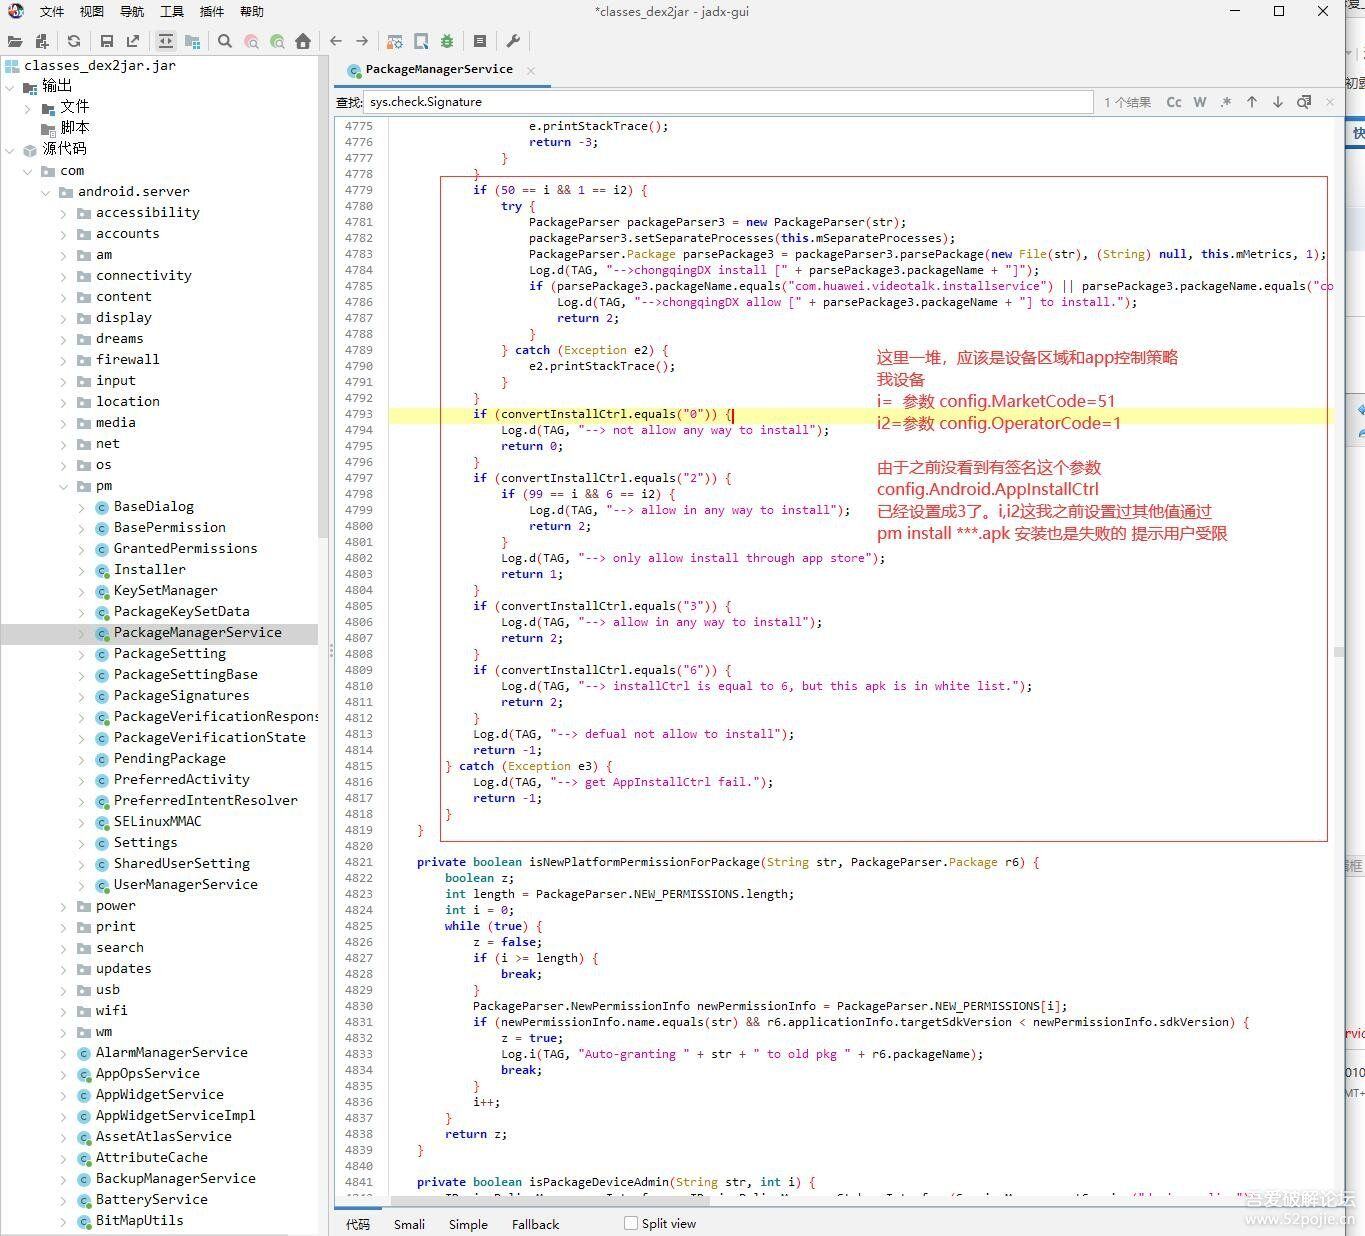The width and height of the screenshot is (1365, 1236).
Task: Launch the debugger green bug icon
Action: (447, 41)
